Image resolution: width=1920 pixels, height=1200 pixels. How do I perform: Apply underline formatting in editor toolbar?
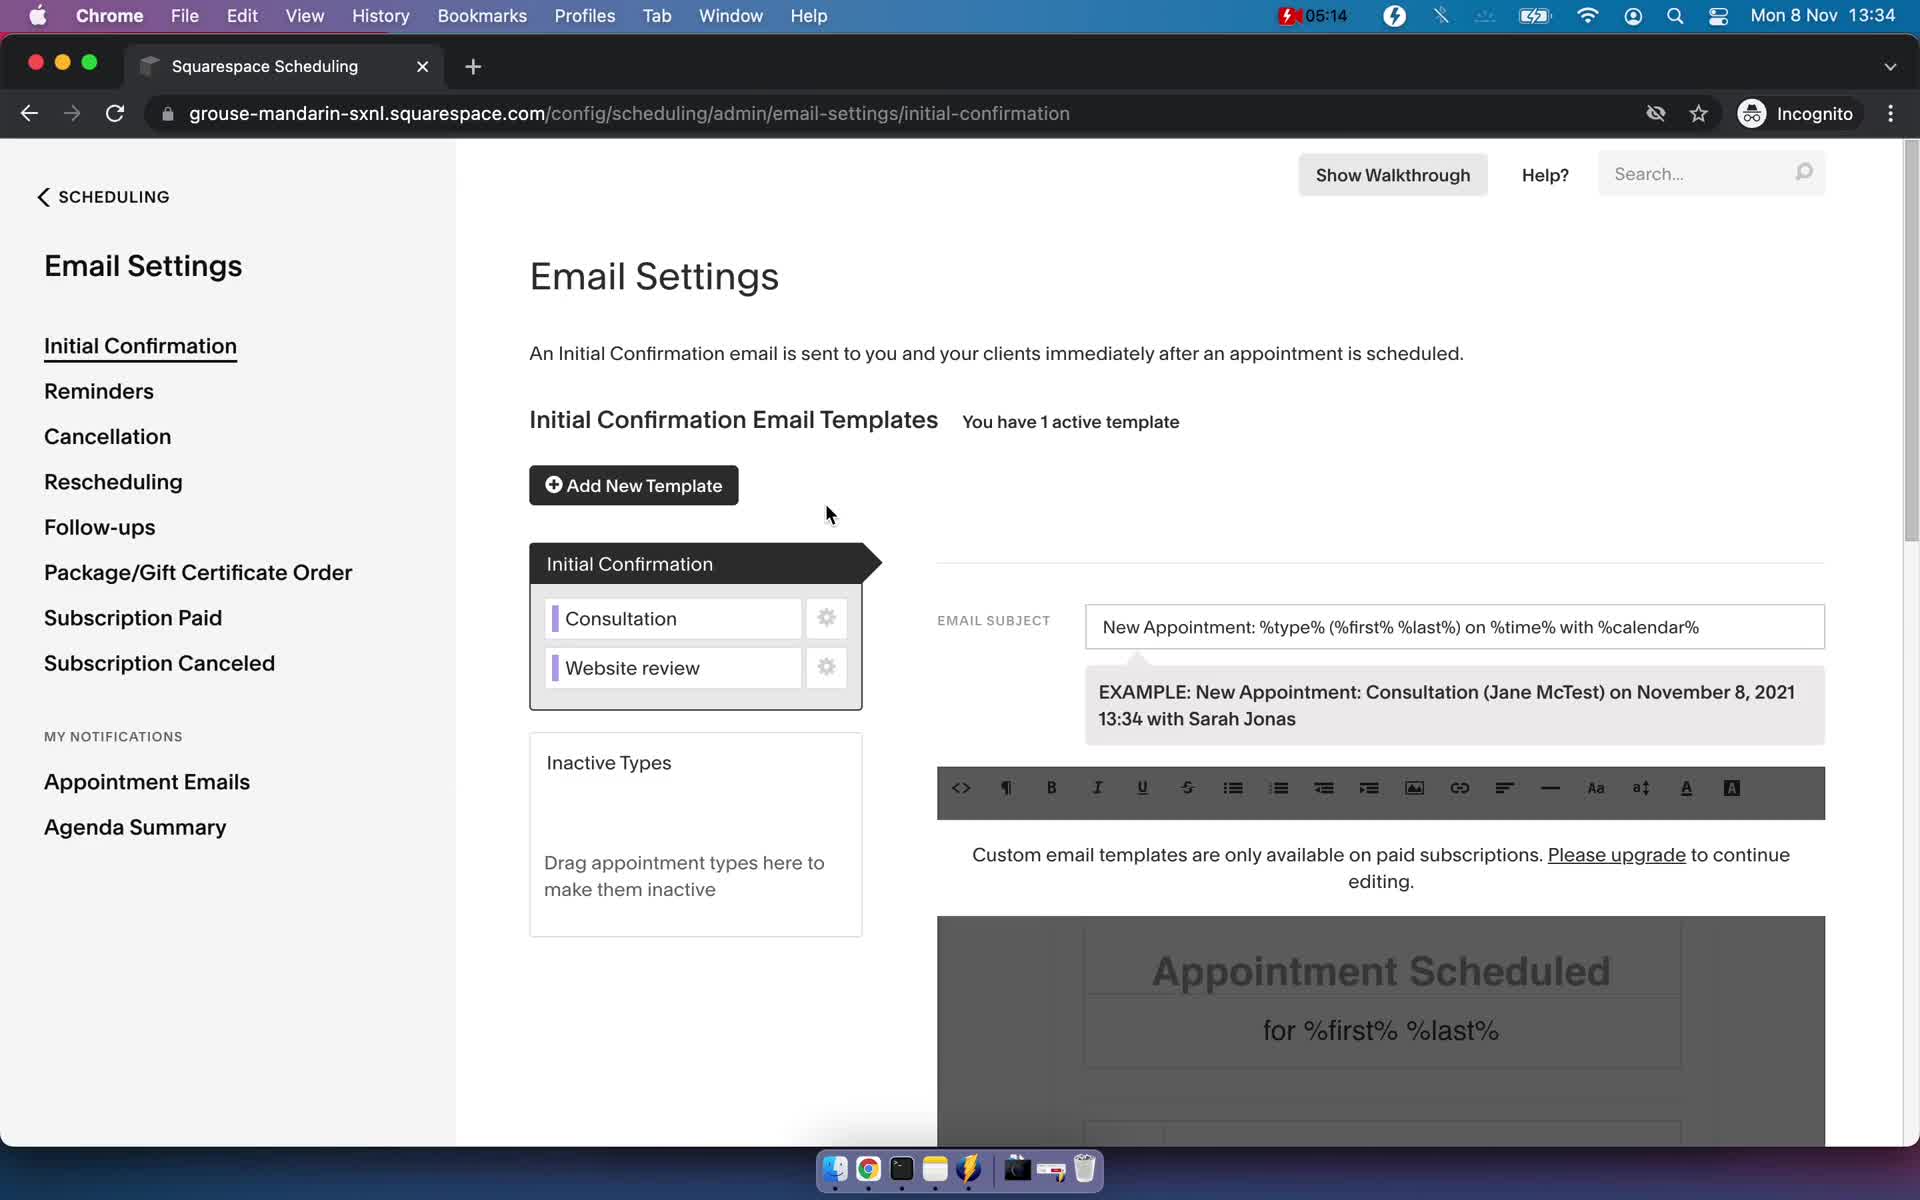pyautogui.click(x=1142, y=788)
